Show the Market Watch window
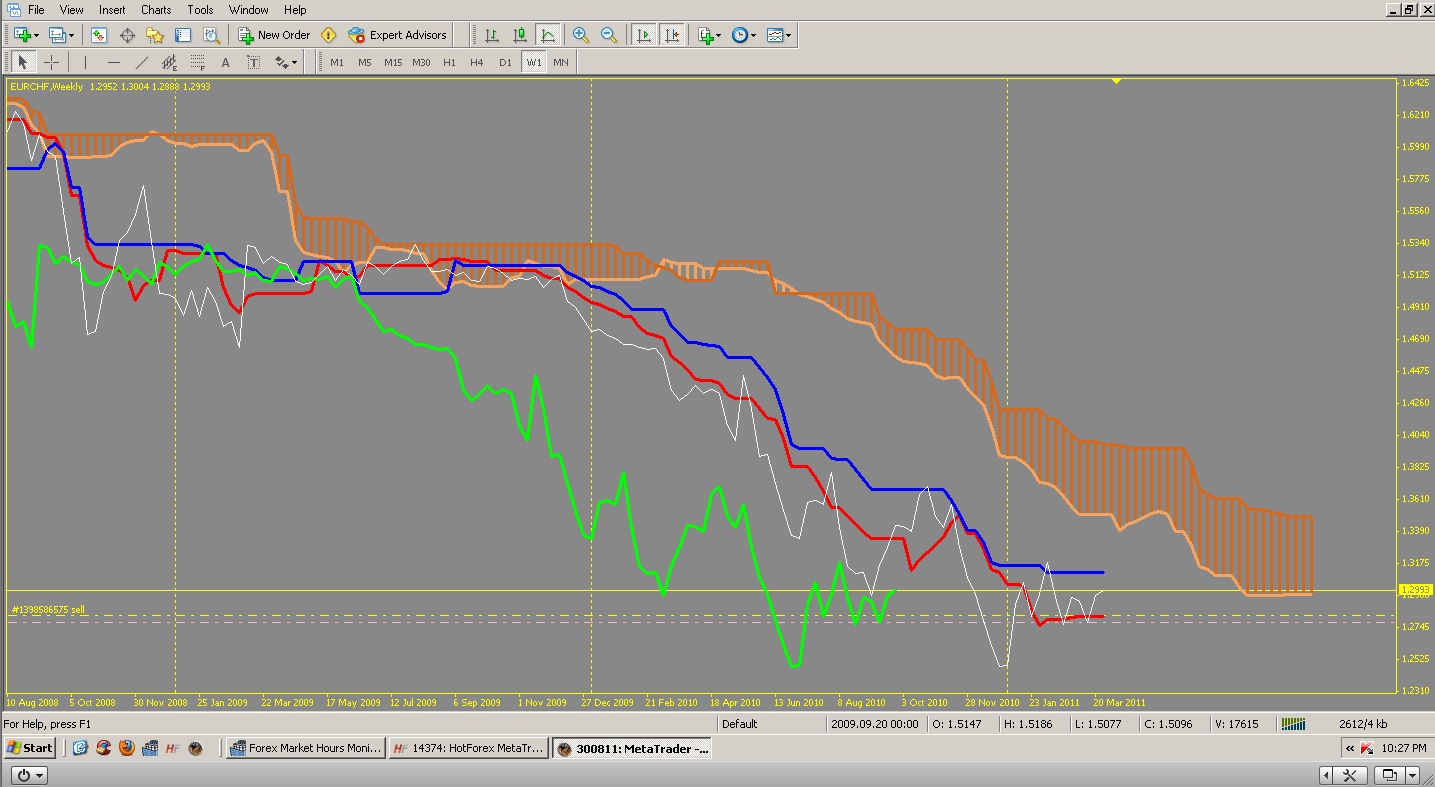 (x=99, y=35)
